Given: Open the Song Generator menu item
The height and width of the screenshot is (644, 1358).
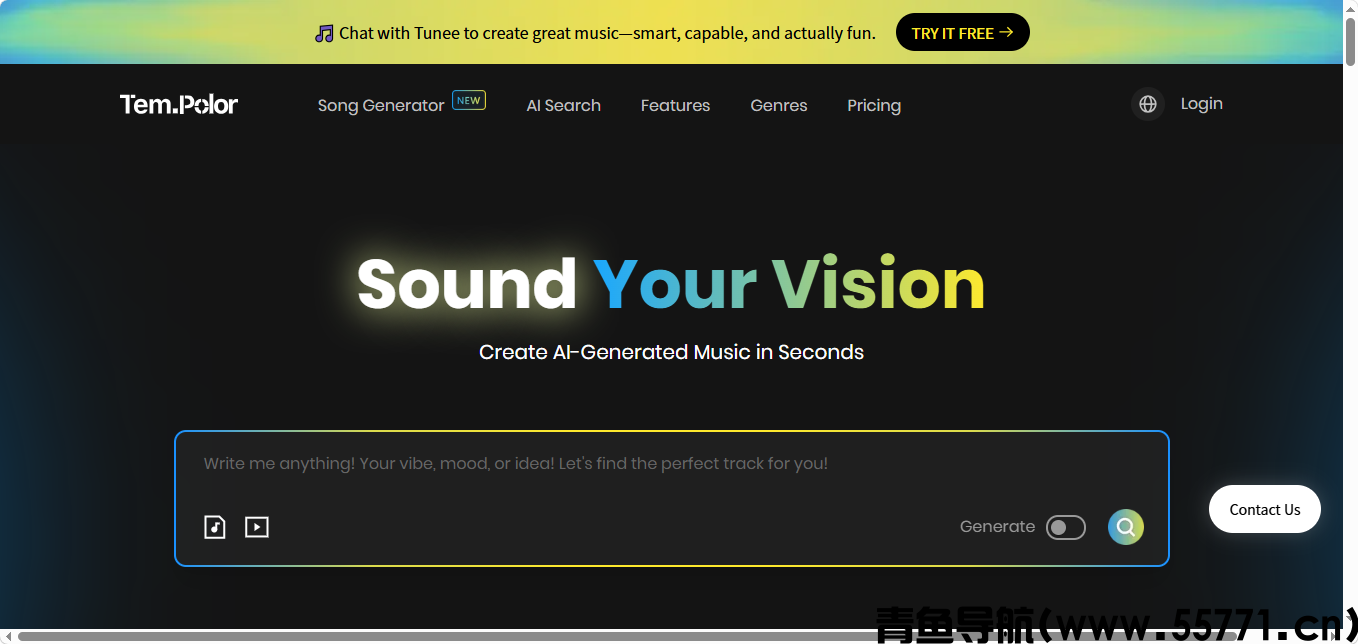Looking at the screenshot, I should pyautogui.click(x=381, y=105).
